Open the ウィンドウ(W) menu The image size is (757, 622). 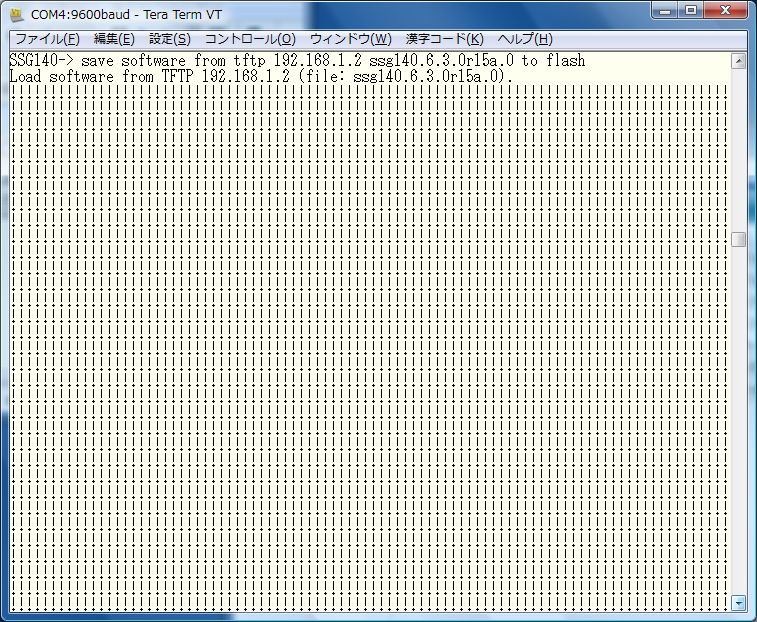point(350,39)
